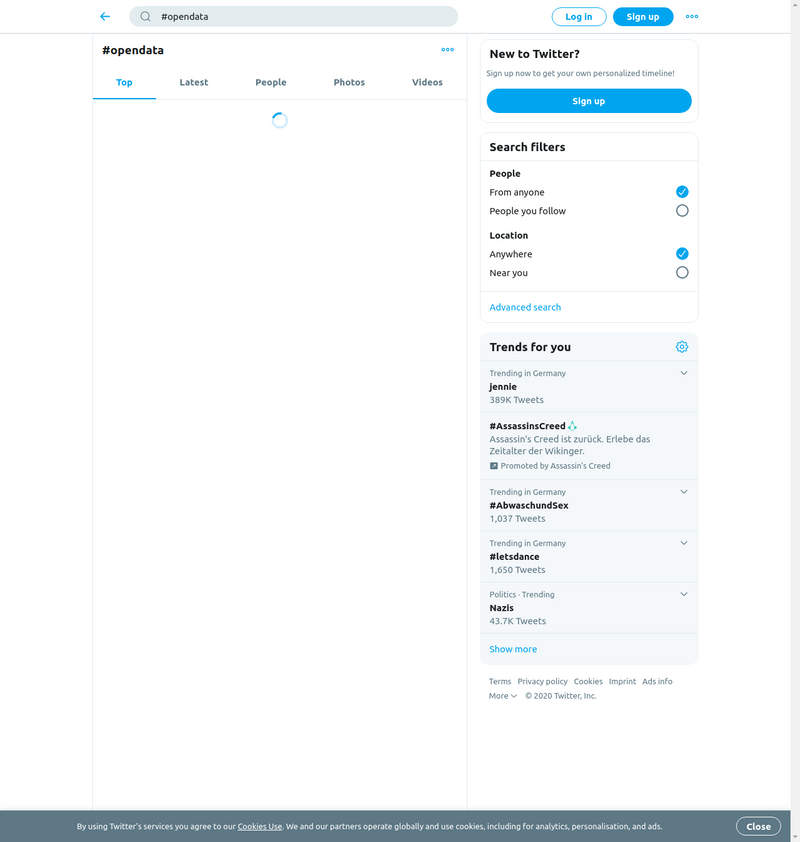The height and width of the screenshot is (842, 800).
Task: Open the Privacy policy footer link
Action: click(x=542, y=681)
